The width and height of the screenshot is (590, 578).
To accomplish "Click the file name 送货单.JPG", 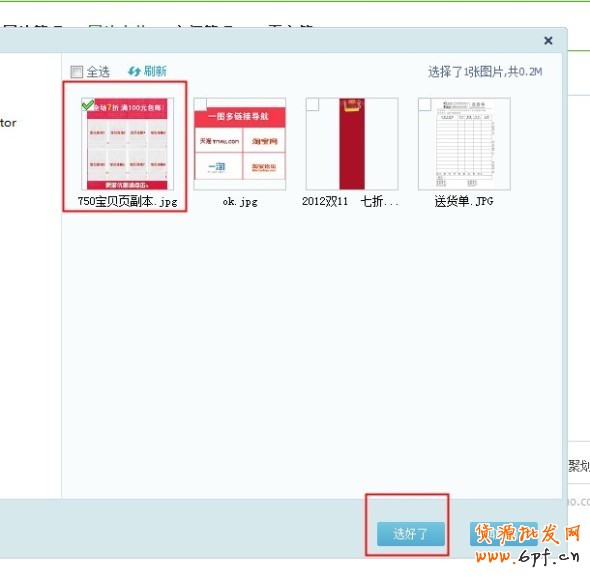I will pos(464,201).
